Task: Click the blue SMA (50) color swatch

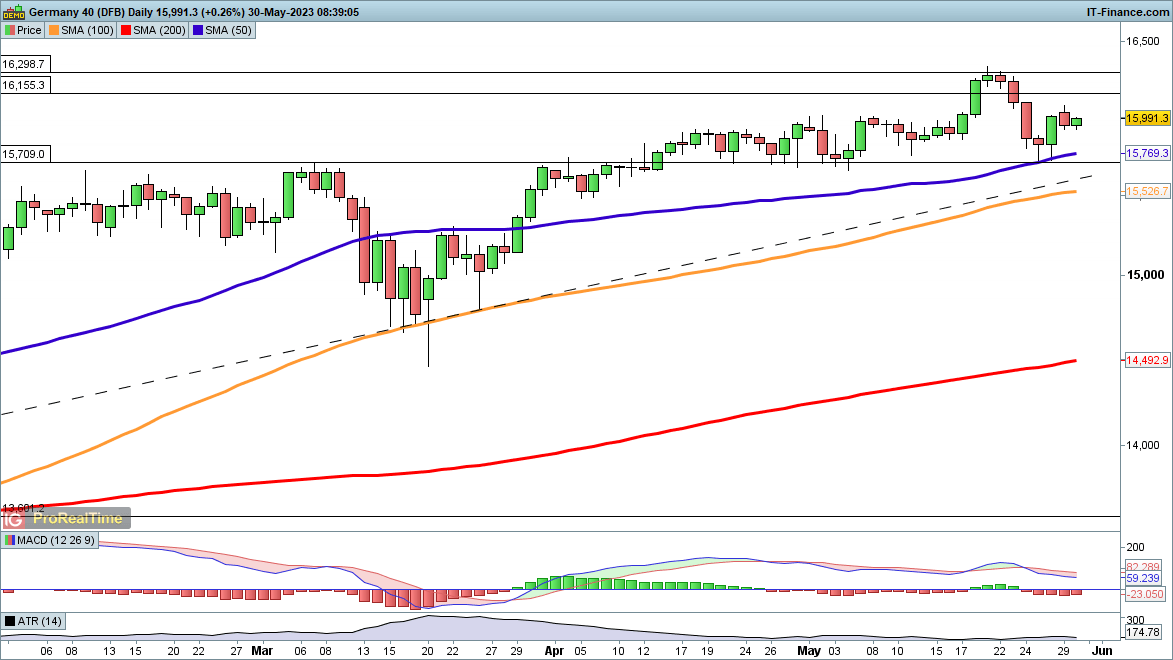Action: (x=198, y=30)
